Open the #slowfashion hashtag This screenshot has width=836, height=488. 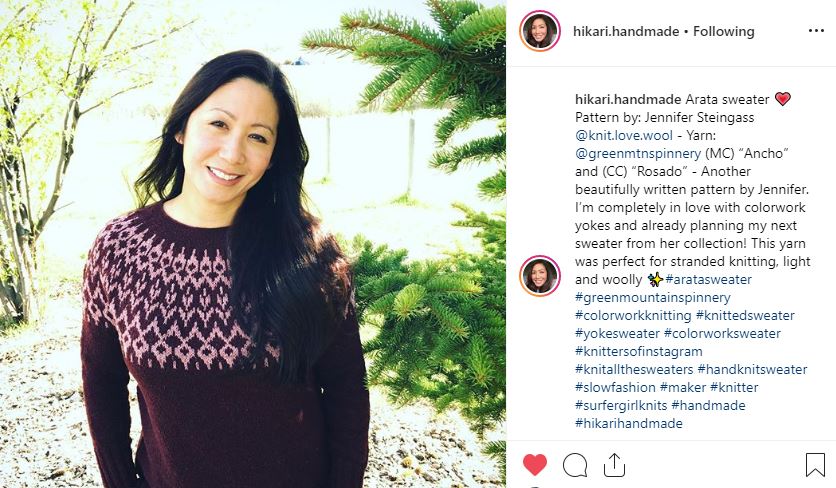615,387
